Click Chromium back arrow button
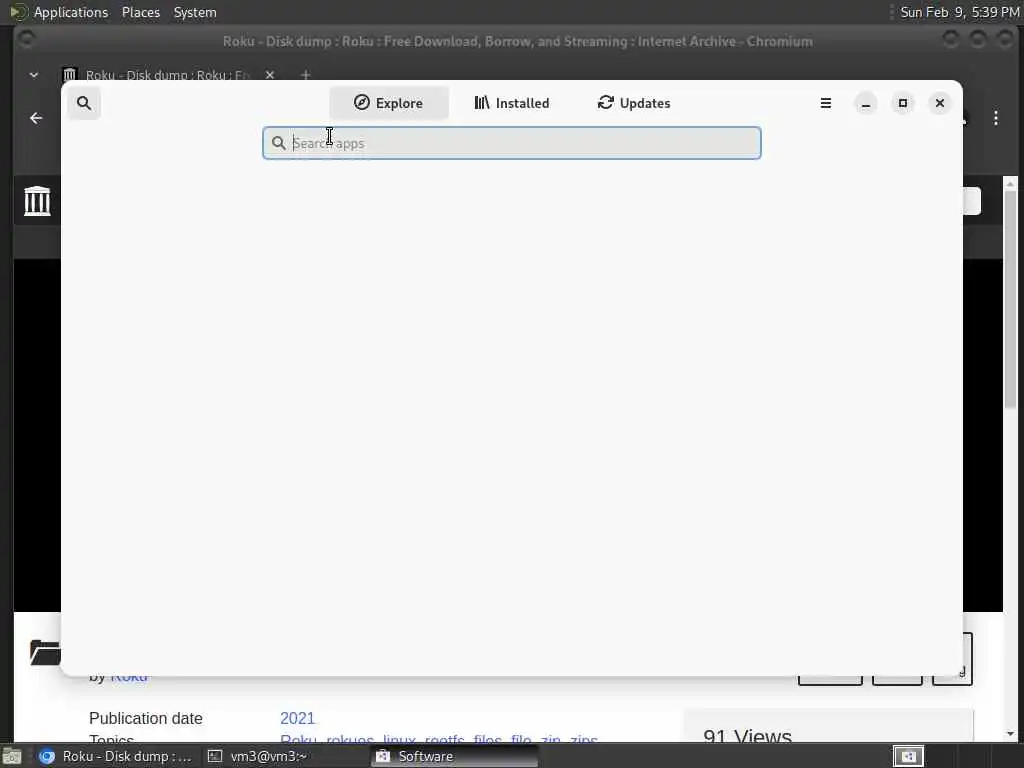 [36, 118]
